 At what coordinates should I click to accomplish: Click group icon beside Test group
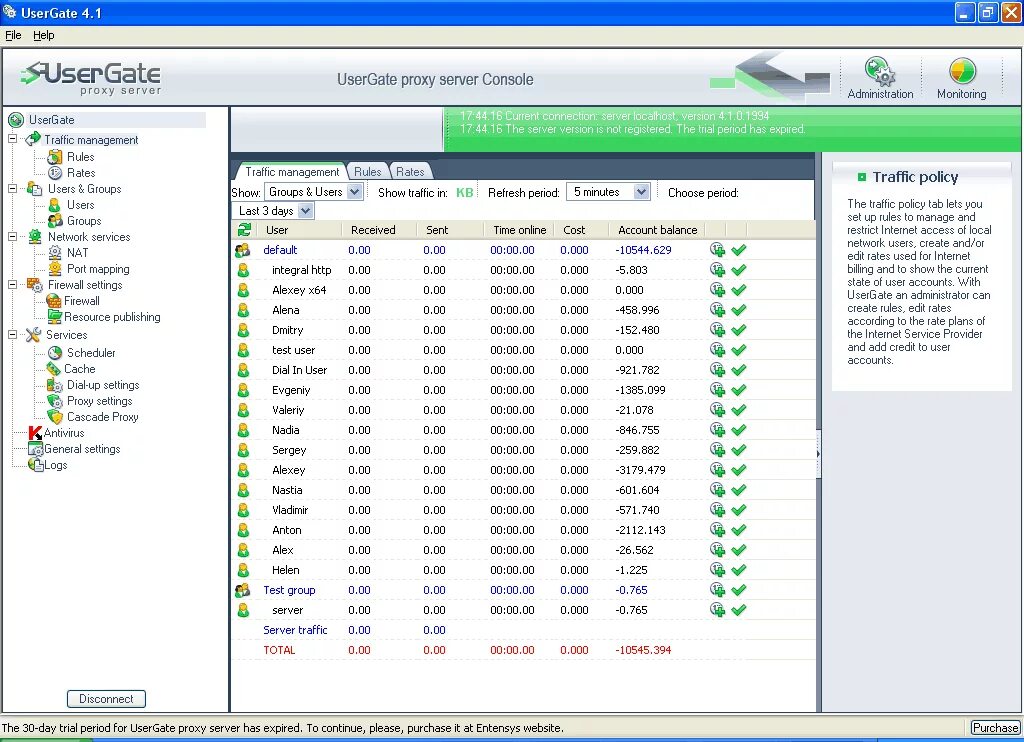coord(242,590)
